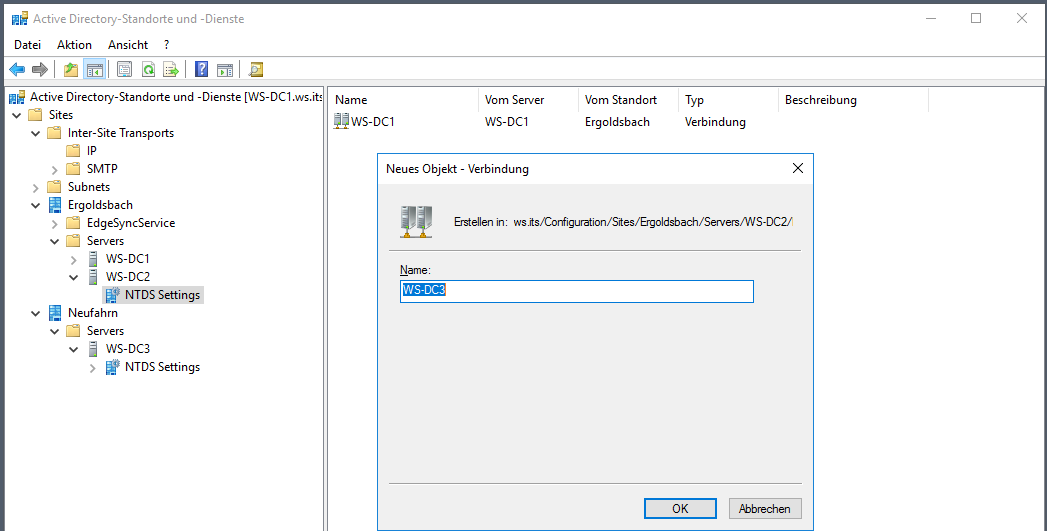This screenshot has width=1047, height=531.
Task: Click the app icon in the title bar
Action: pyautogui.click(x=20, y=19)
